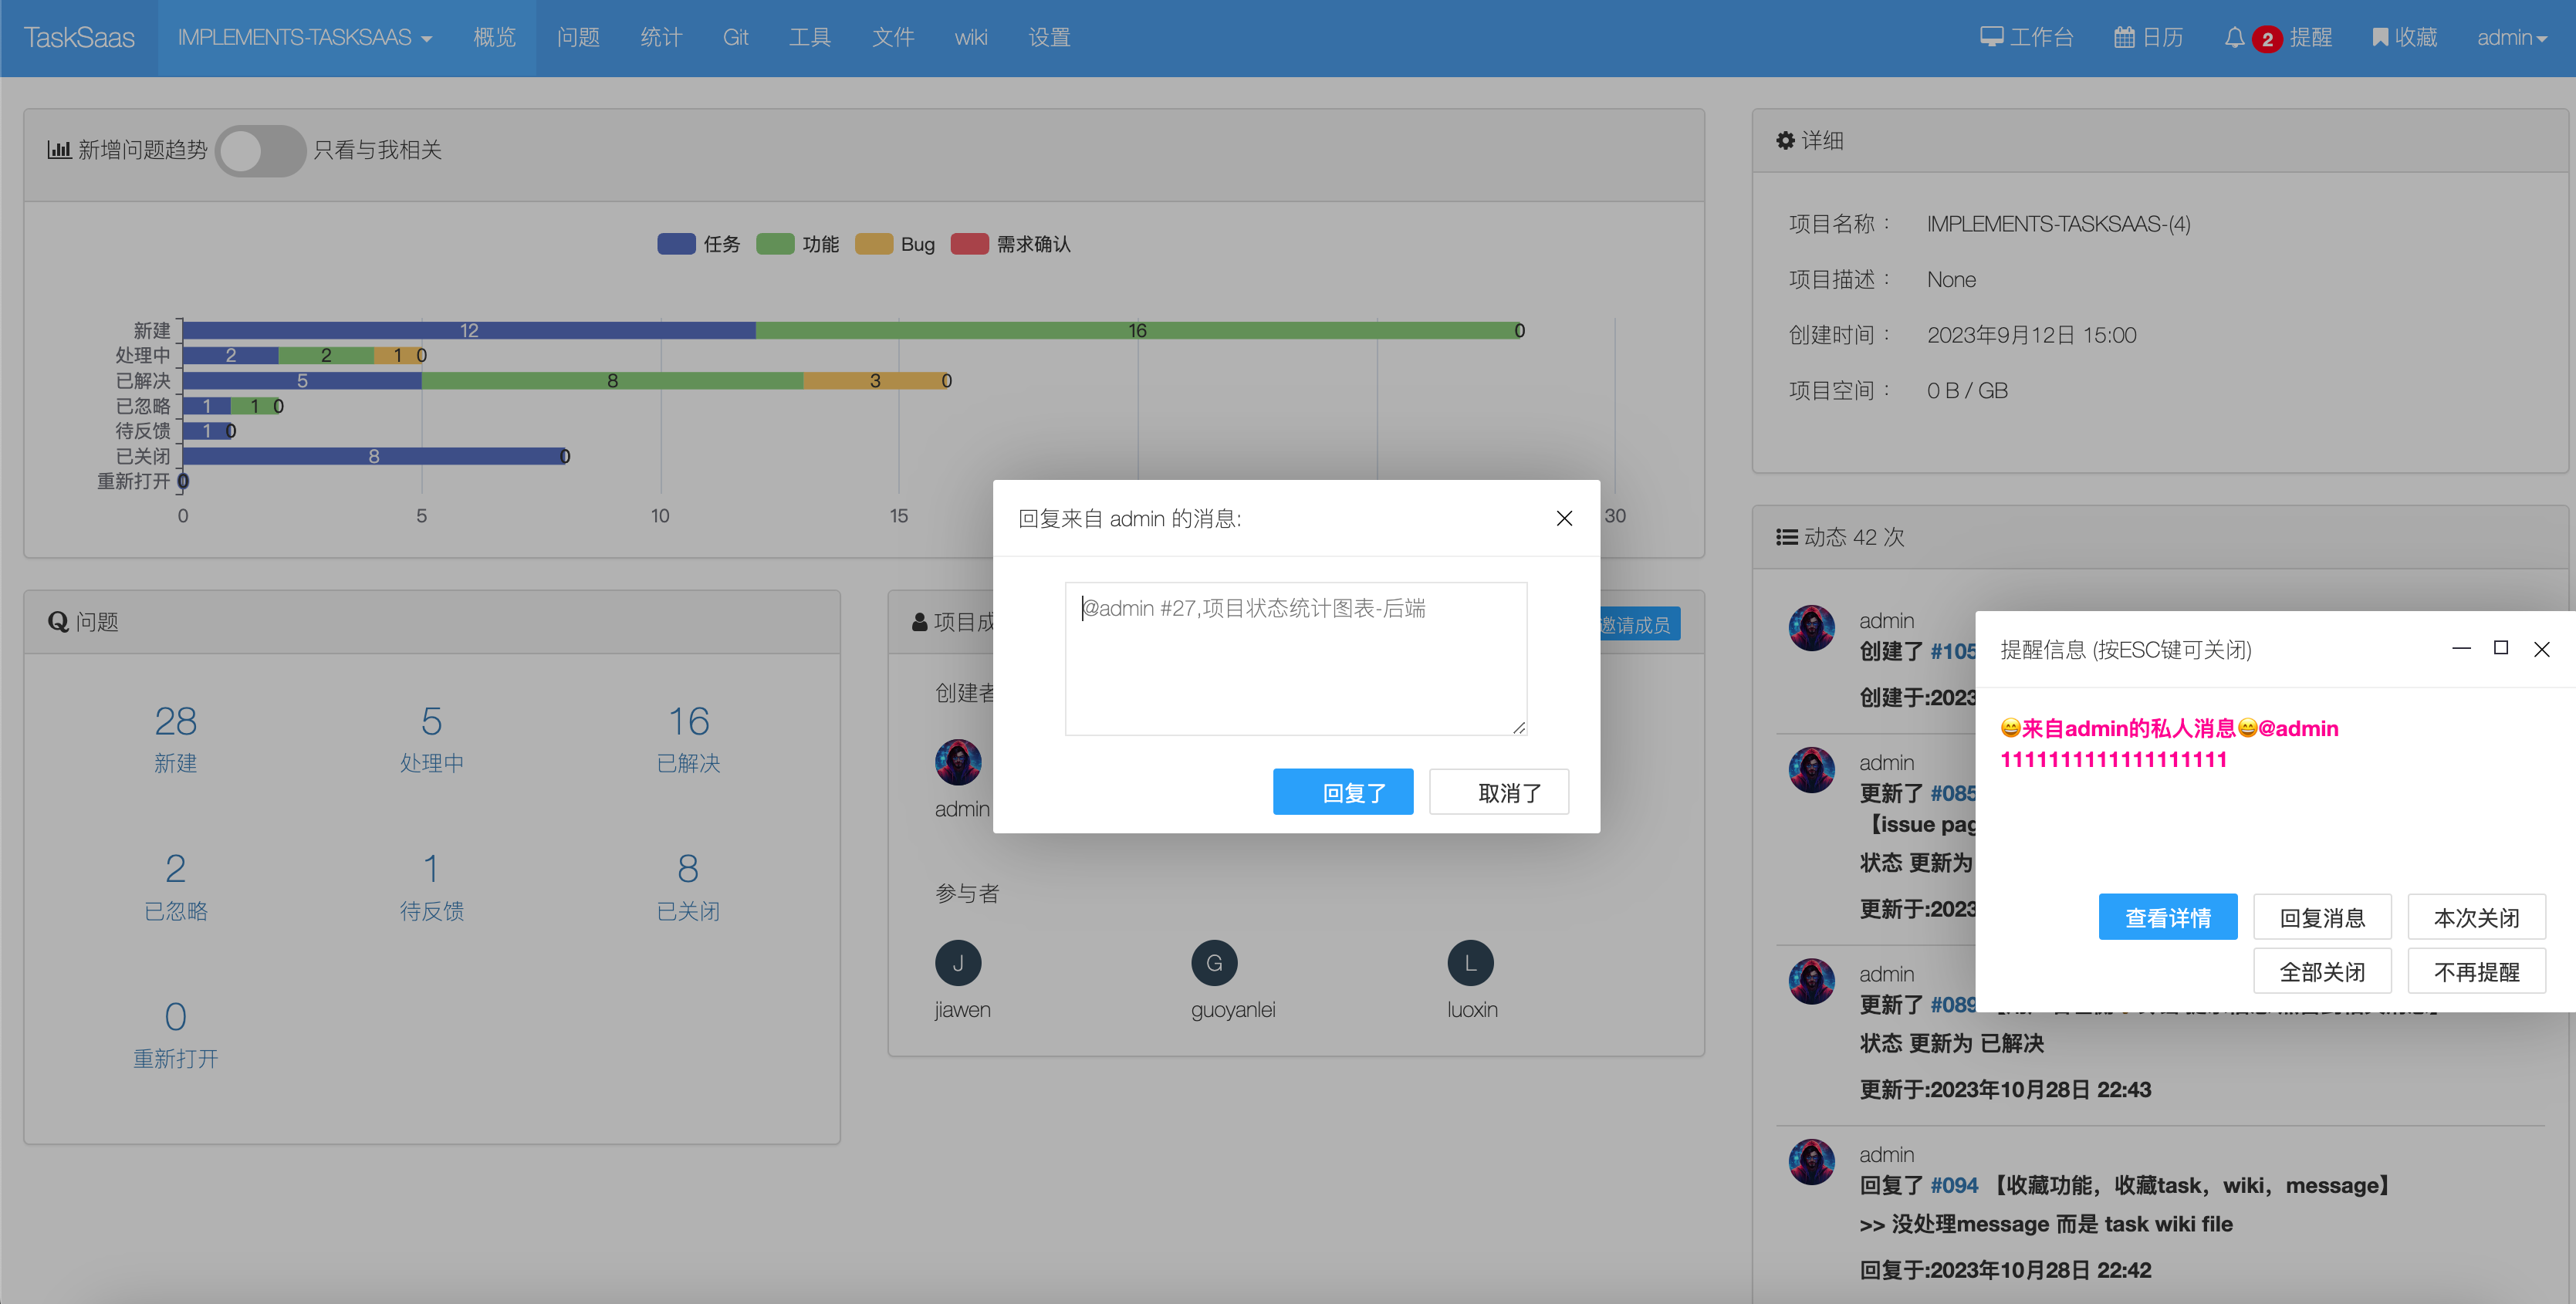Click the workbench monitor icon
Viewport: 2576px width, 1304px height.
[x=1991, y=38]
